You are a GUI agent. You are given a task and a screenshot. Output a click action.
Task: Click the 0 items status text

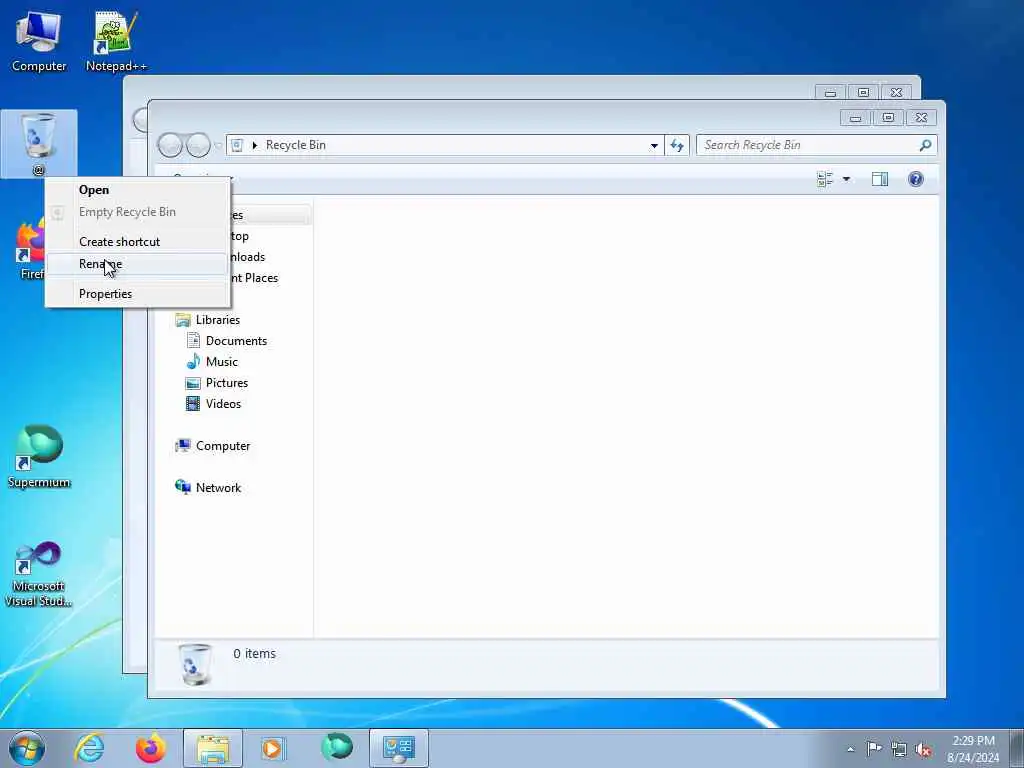click(255, 654)
